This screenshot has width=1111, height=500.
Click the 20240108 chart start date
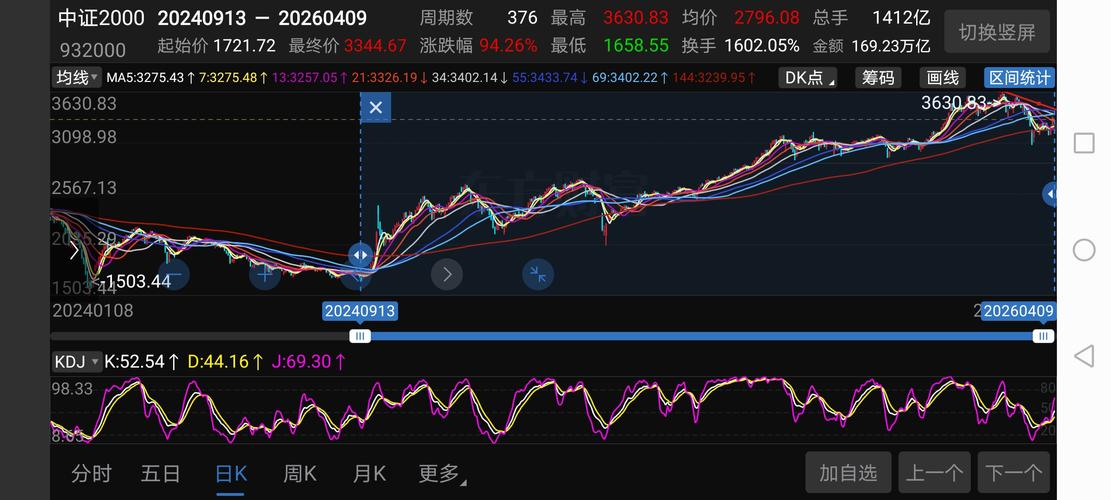[92, 311]
